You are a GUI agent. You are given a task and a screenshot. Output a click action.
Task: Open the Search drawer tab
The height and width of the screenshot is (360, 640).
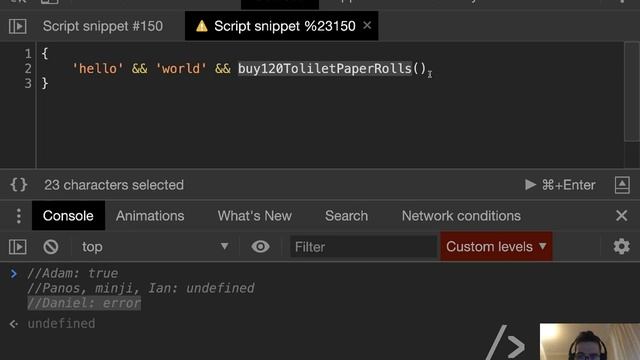[346, 216]
